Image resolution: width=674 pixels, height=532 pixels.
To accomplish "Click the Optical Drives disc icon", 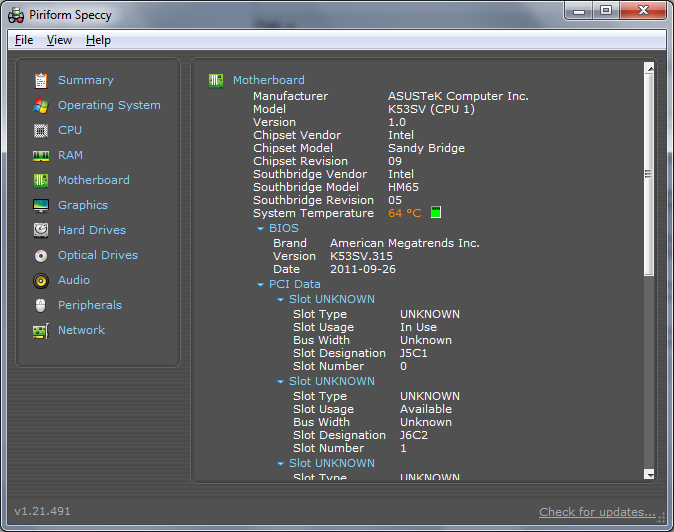I will pos(41,256).
